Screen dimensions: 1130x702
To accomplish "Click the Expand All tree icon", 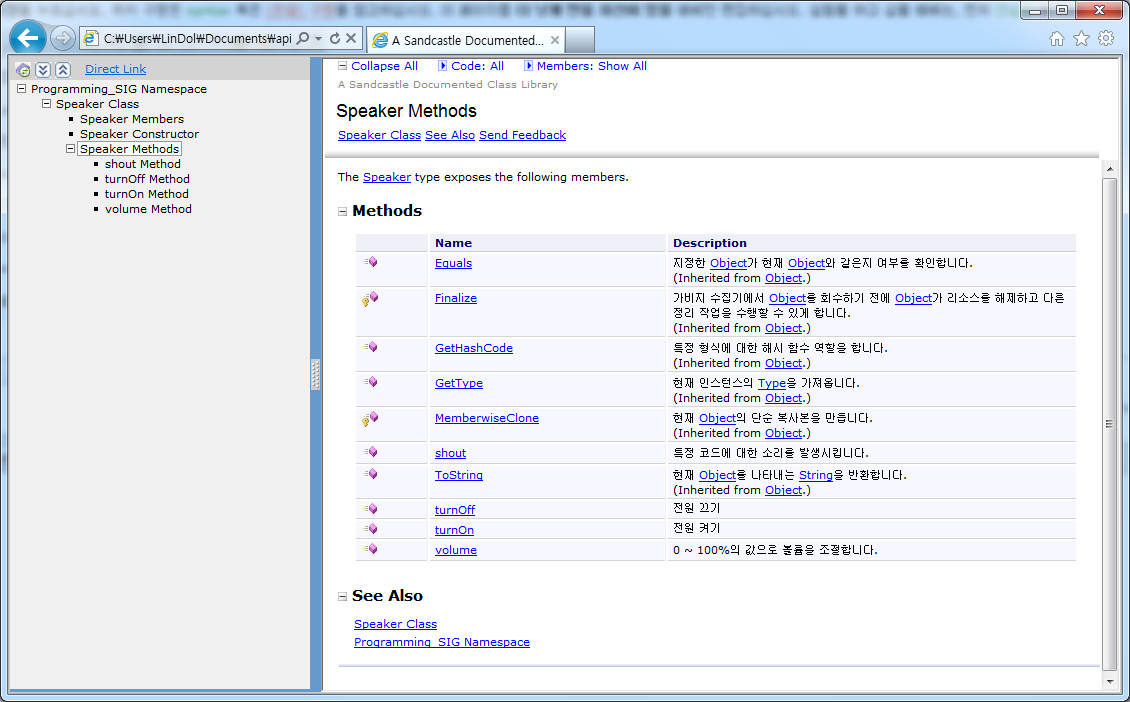I will click(43, 69).
